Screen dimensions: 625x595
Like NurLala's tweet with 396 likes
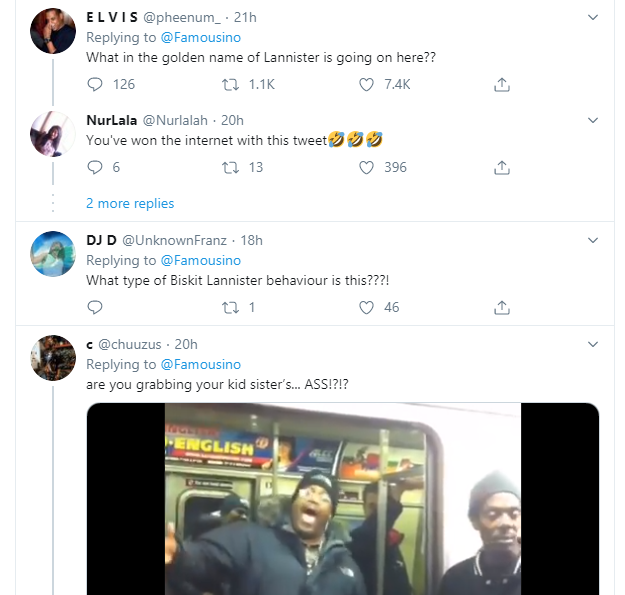tap(366, 167)
